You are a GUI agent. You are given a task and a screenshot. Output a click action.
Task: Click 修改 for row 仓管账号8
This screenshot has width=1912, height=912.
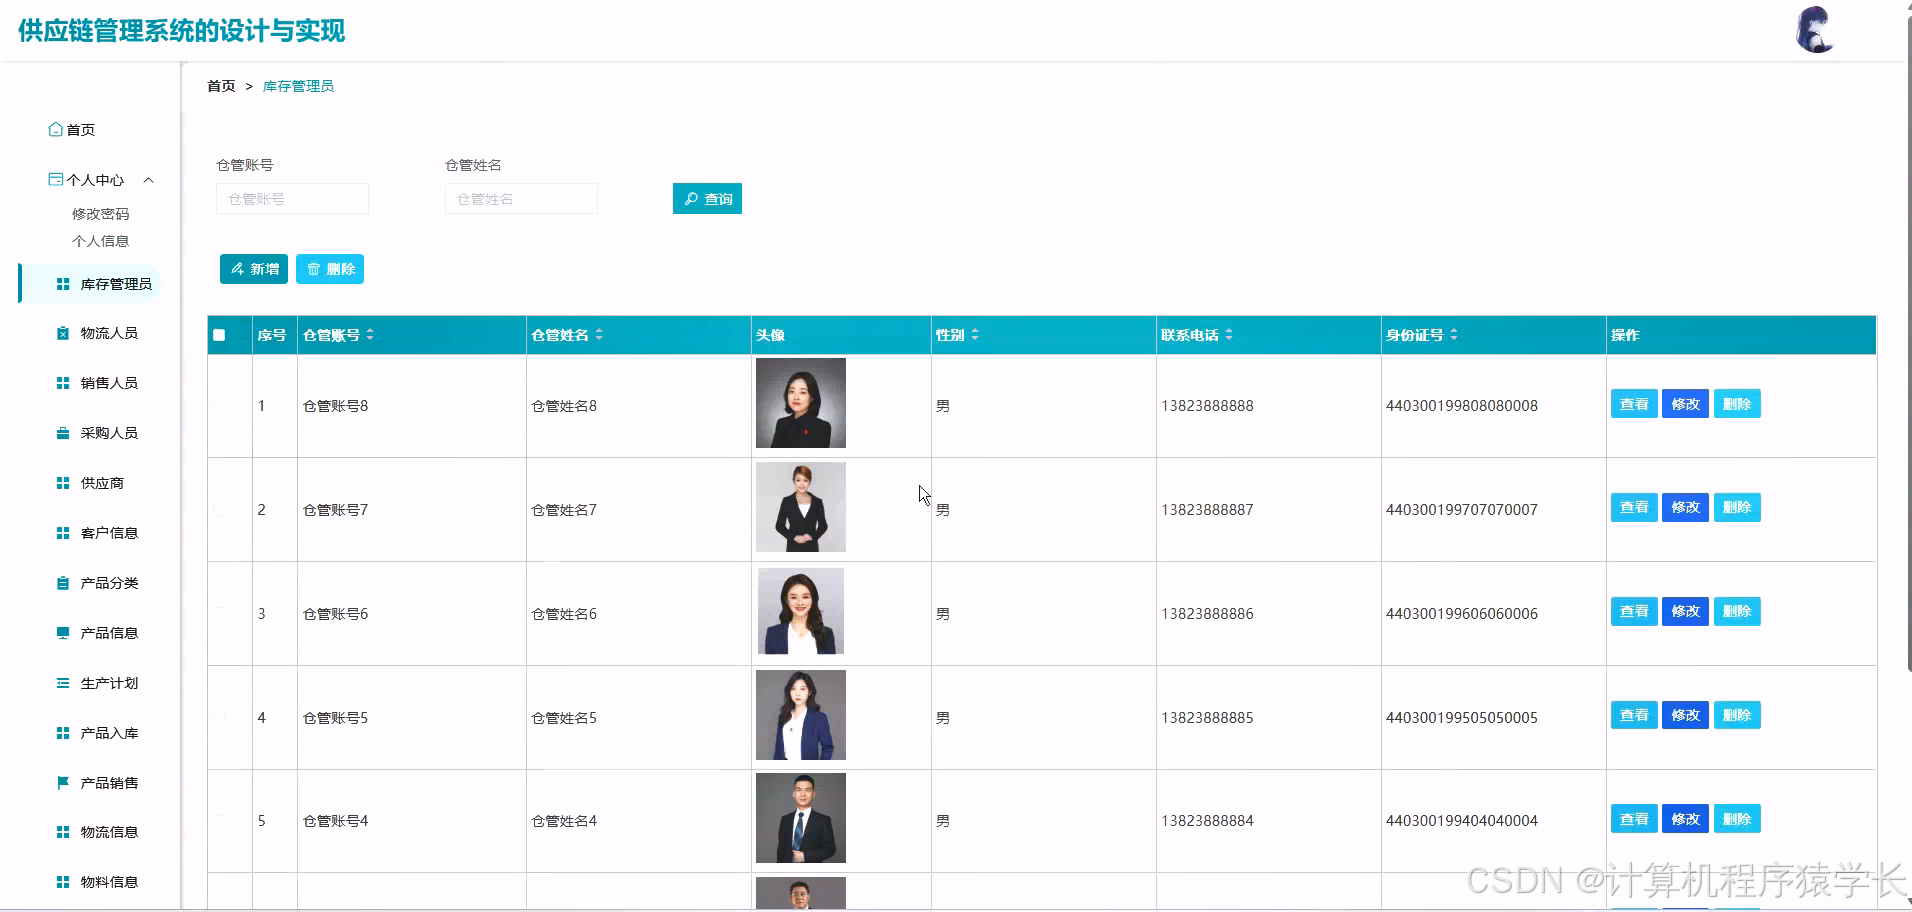[x=1685, y=404]
